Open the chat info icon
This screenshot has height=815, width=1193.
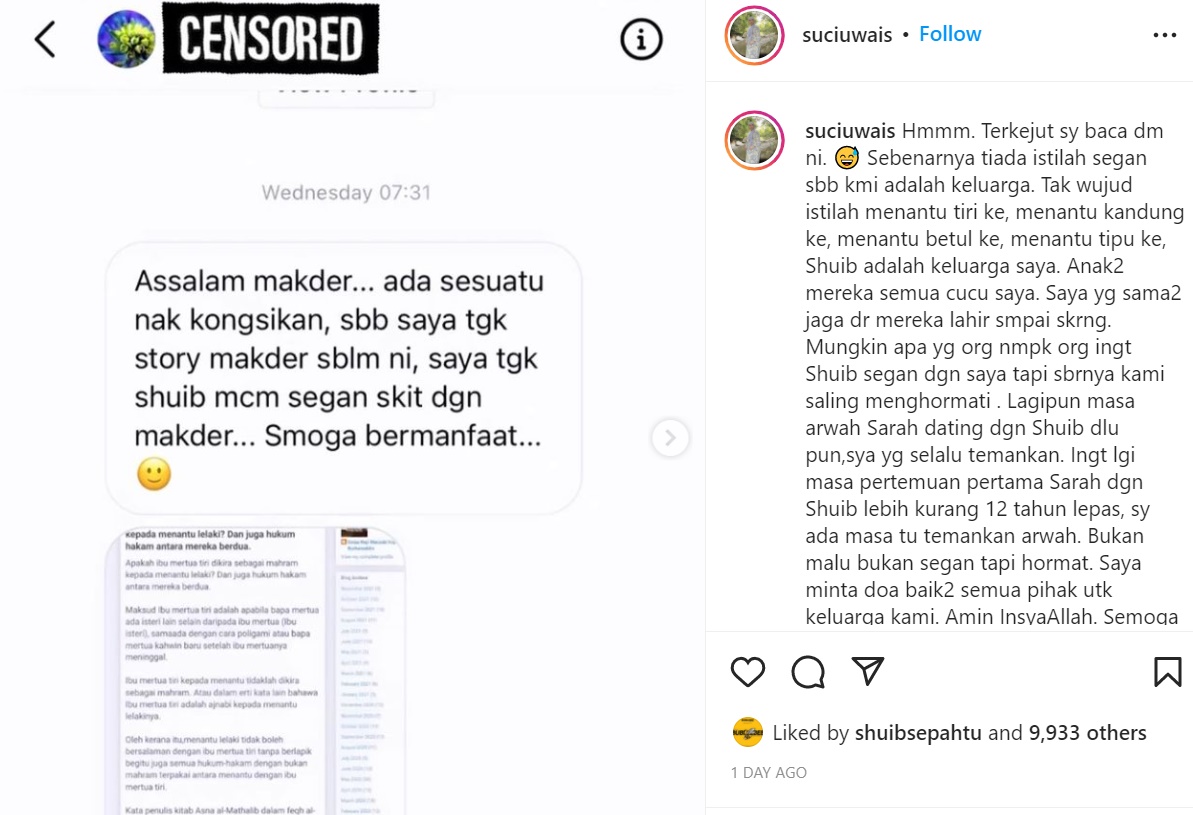point(641,39)
